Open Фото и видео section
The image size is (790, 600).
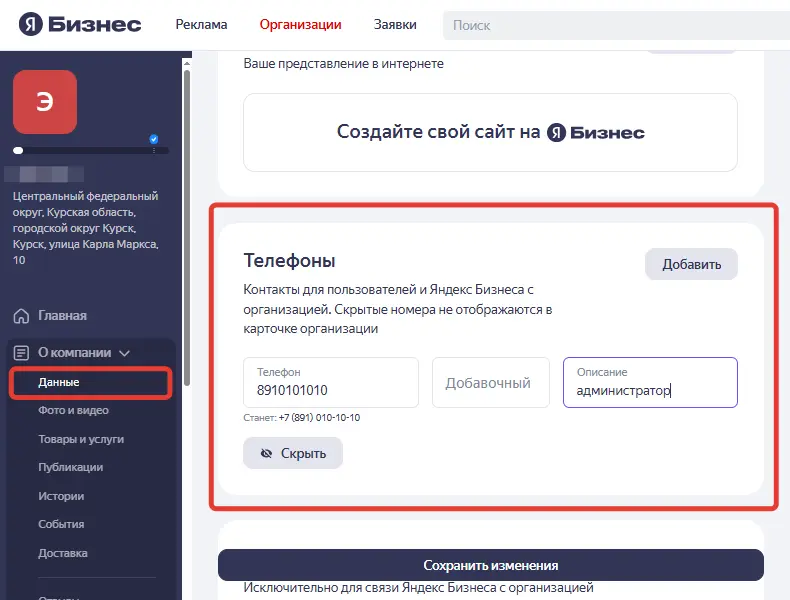coord(74,410)
